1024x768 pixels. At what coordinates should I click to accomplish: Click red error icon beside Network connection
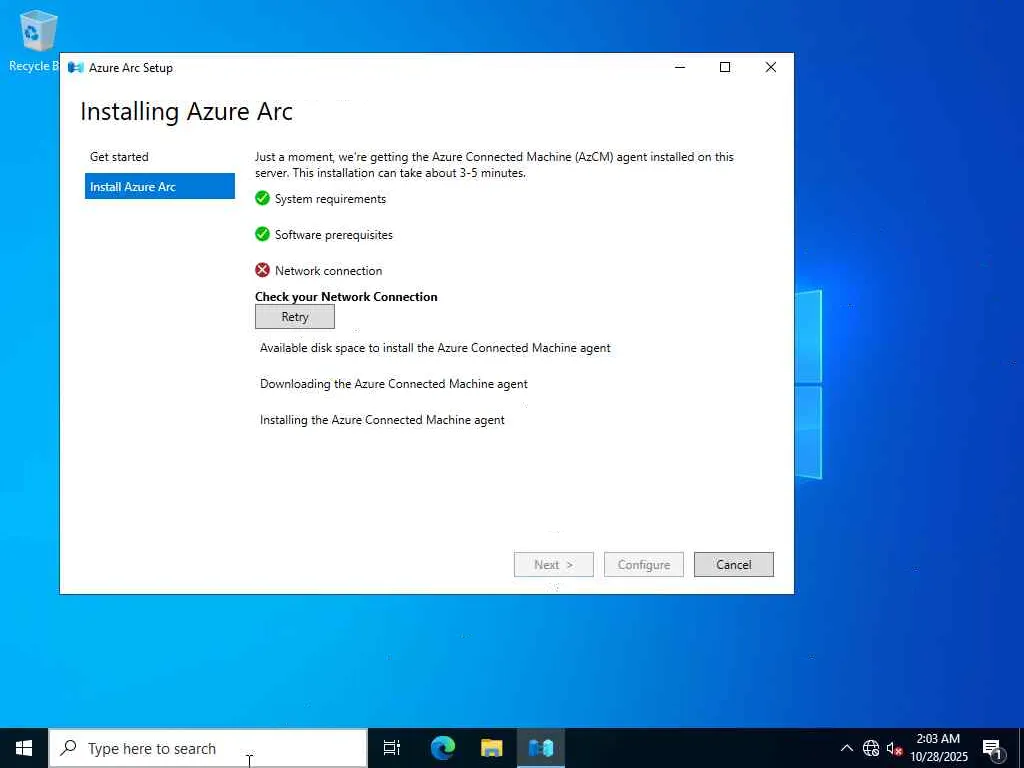pos(263,270)
